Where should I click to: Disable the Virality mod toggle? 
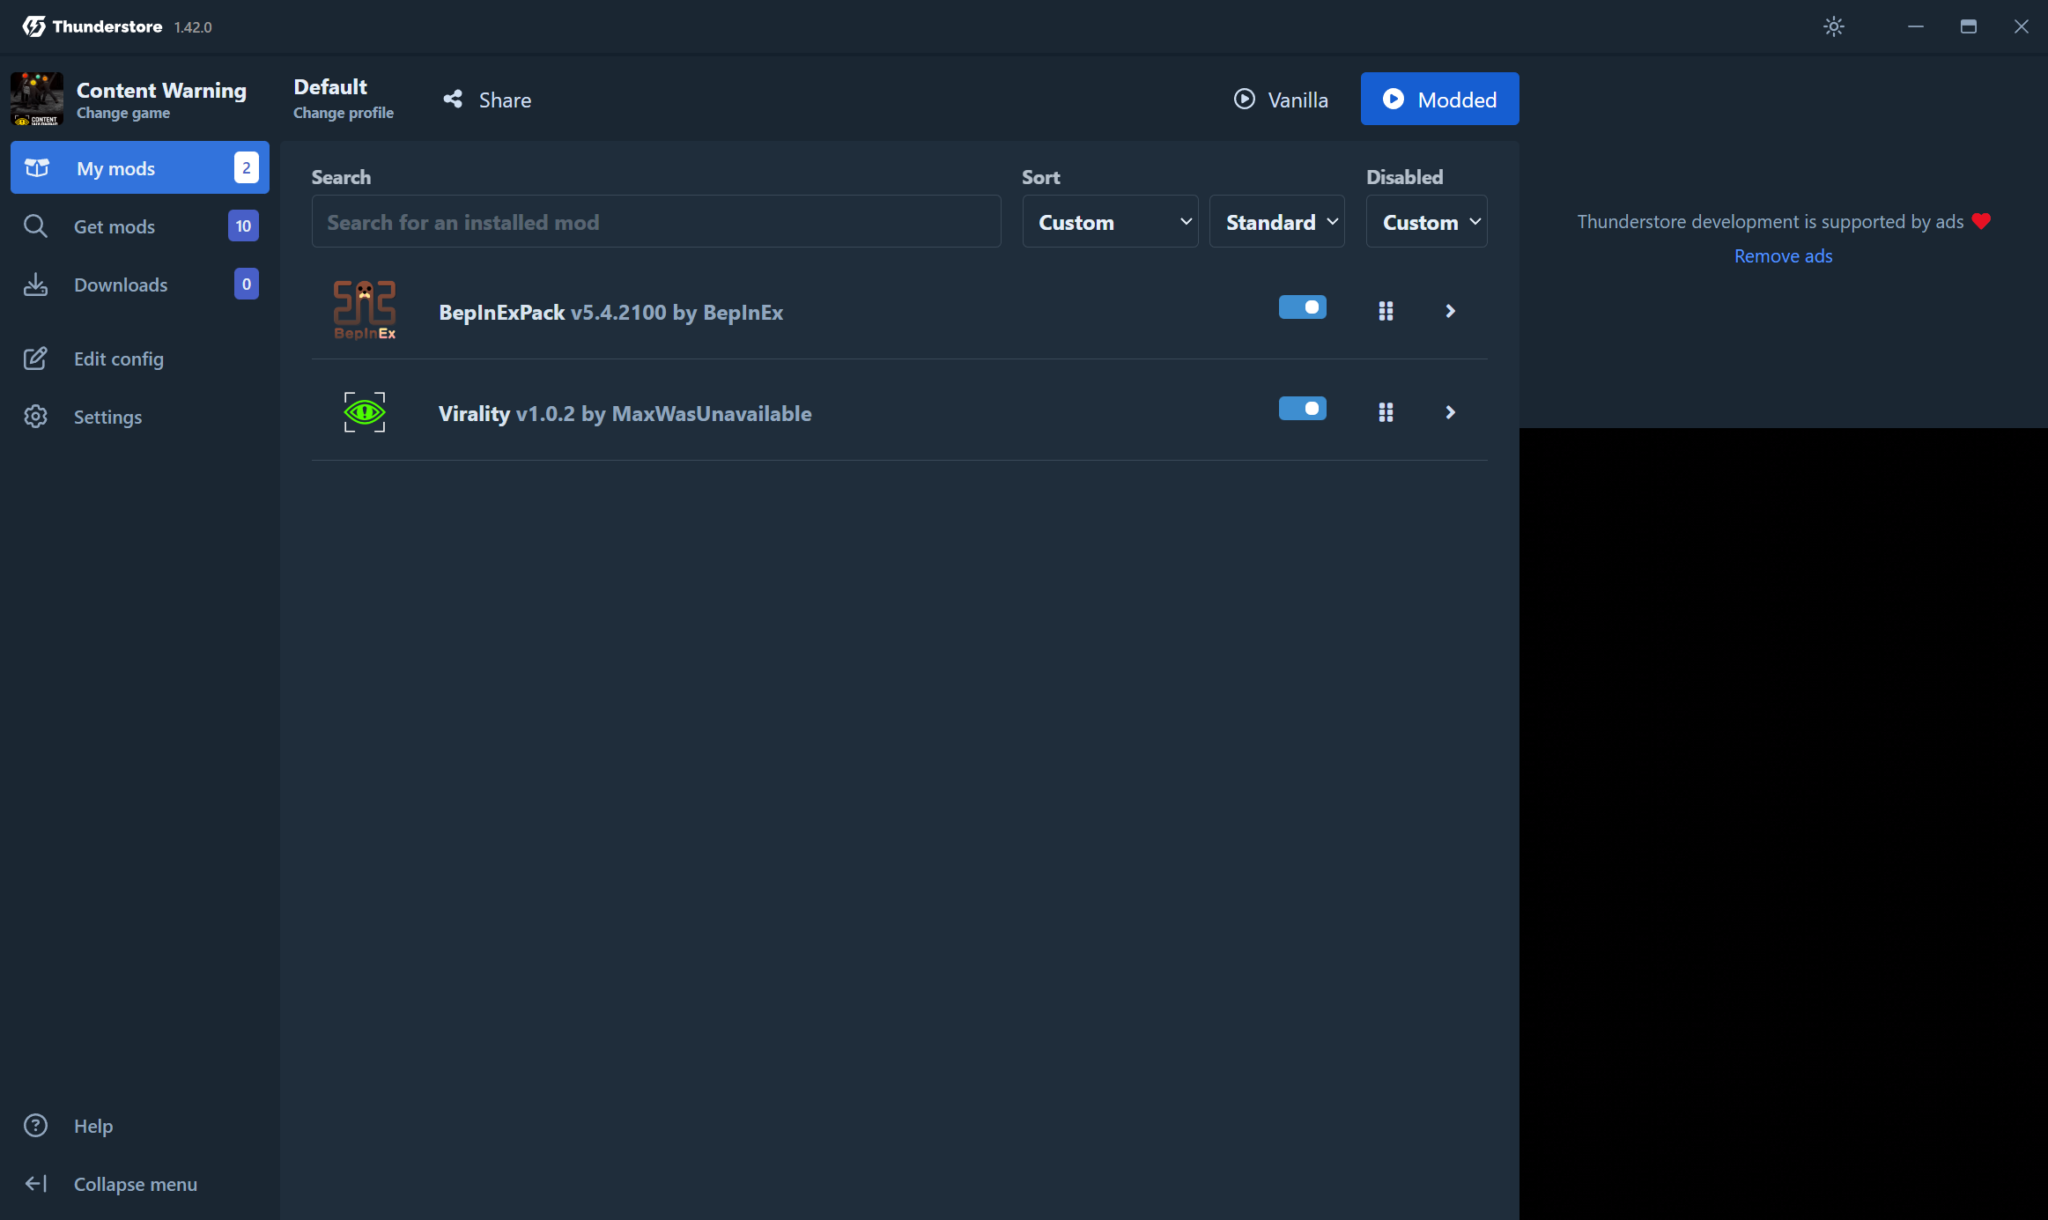click(x=1302, y=409)
